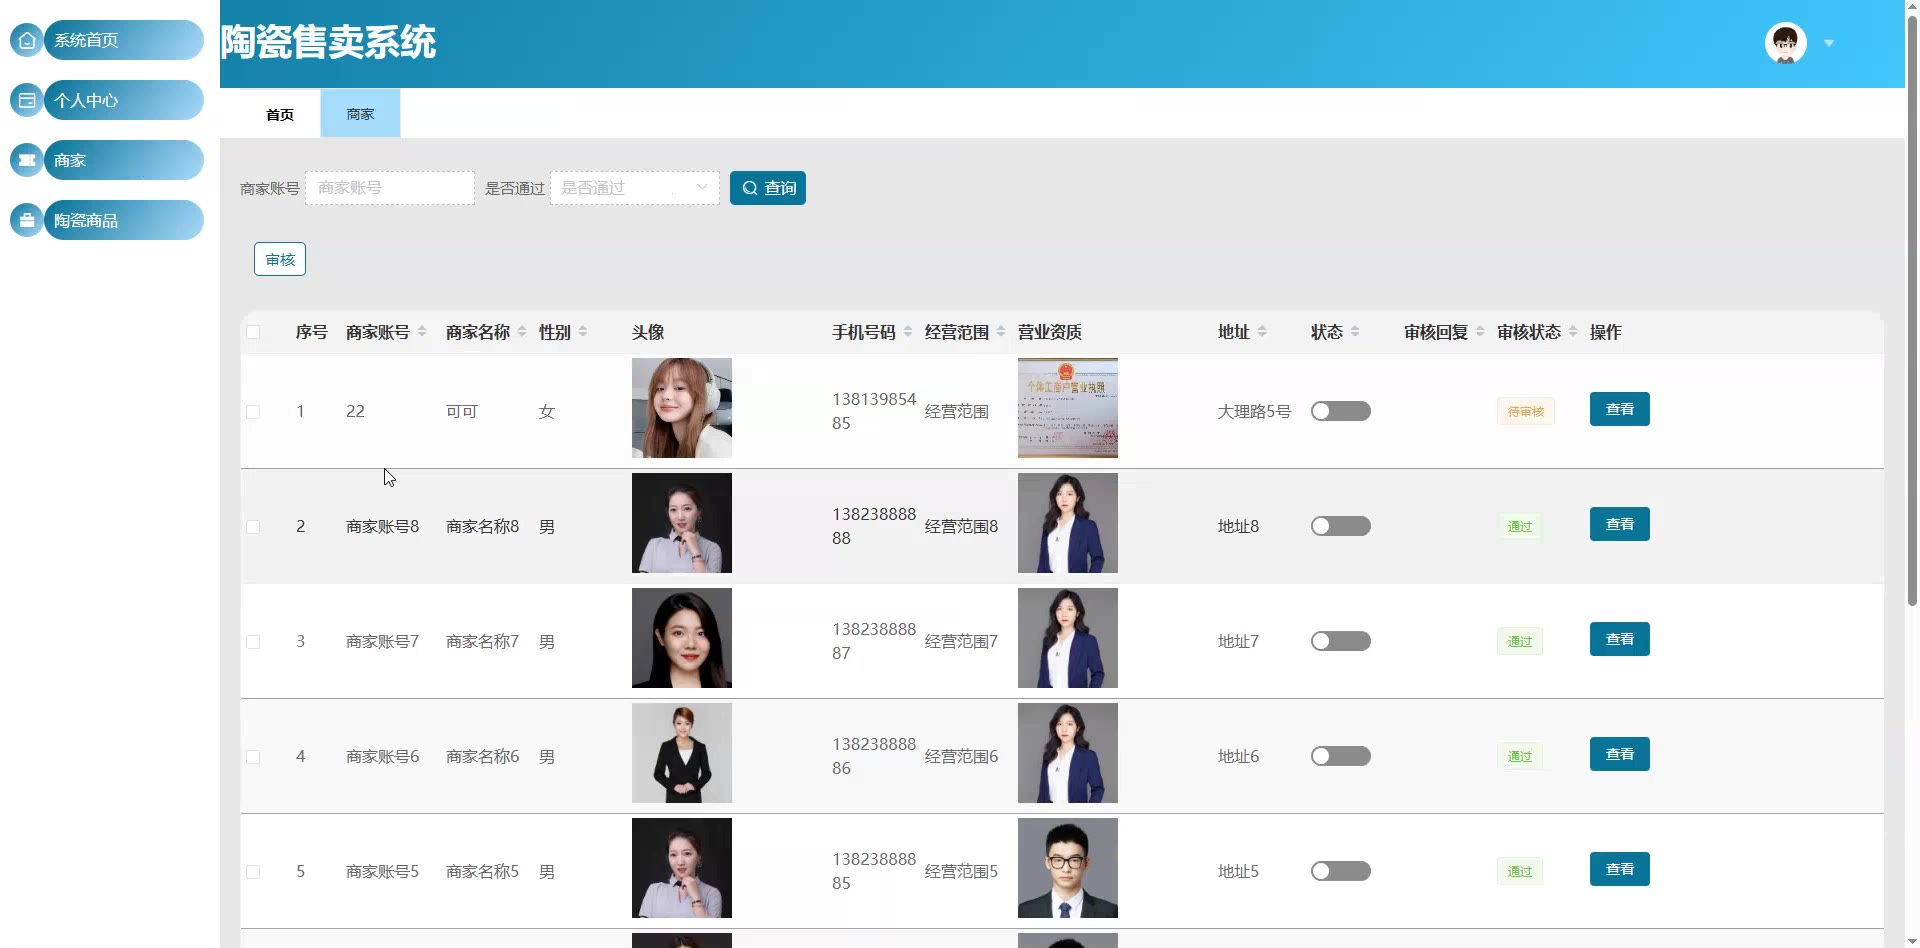The image size is (1920, 948).
Task: Open 系统首页 in the sidebar
Action: tap(124, 40)
